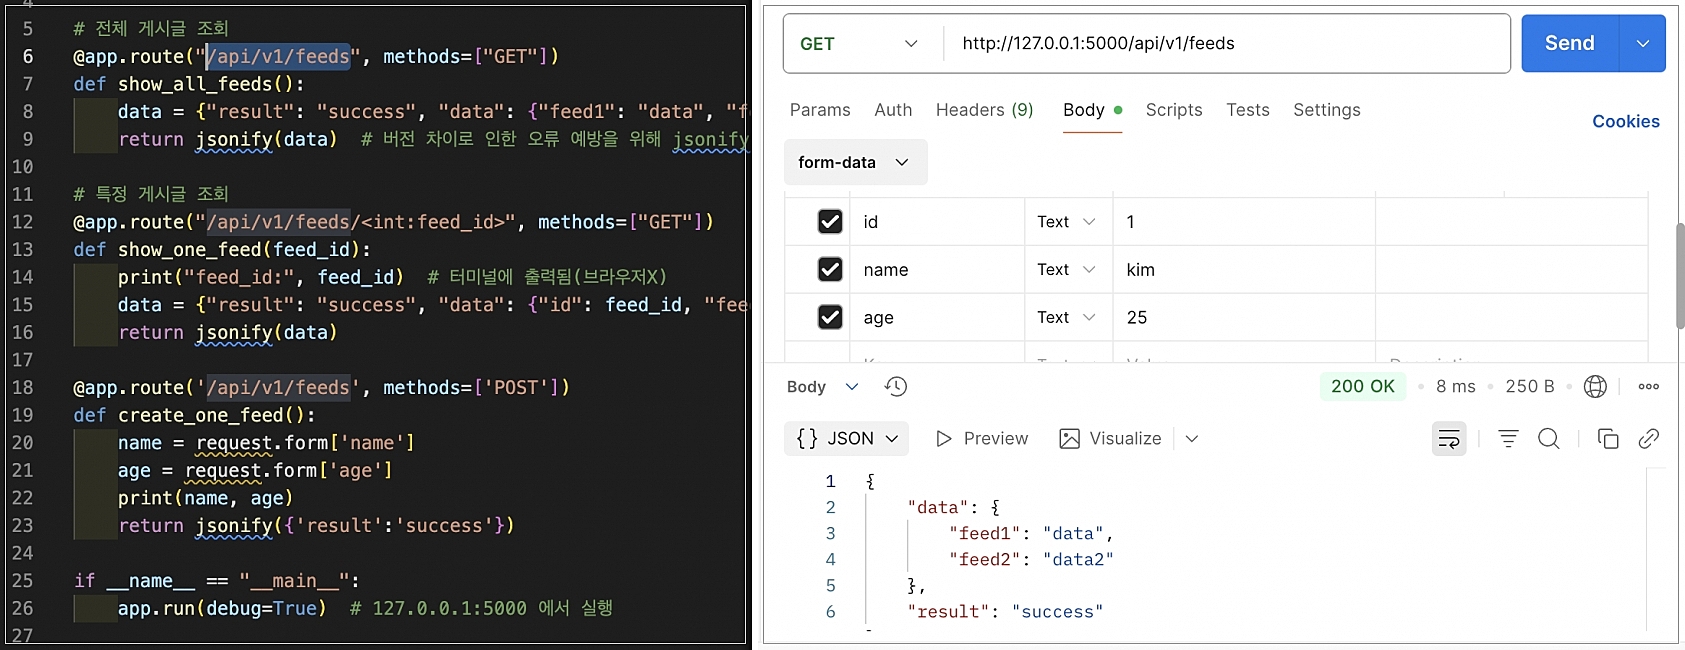
Task: Search within the response body
Action: (1549, 438)
